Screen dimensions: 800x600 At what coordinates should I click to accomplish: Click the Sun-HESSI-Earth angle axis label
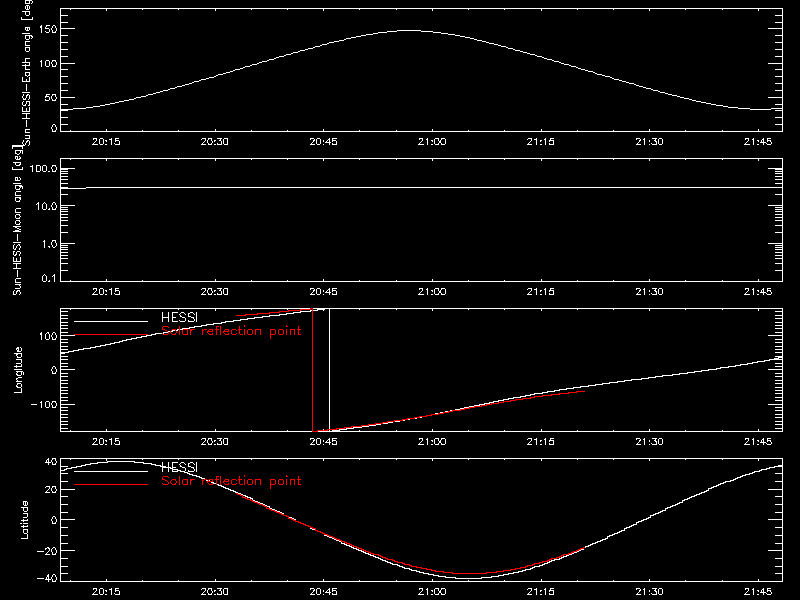coord(27,72)
